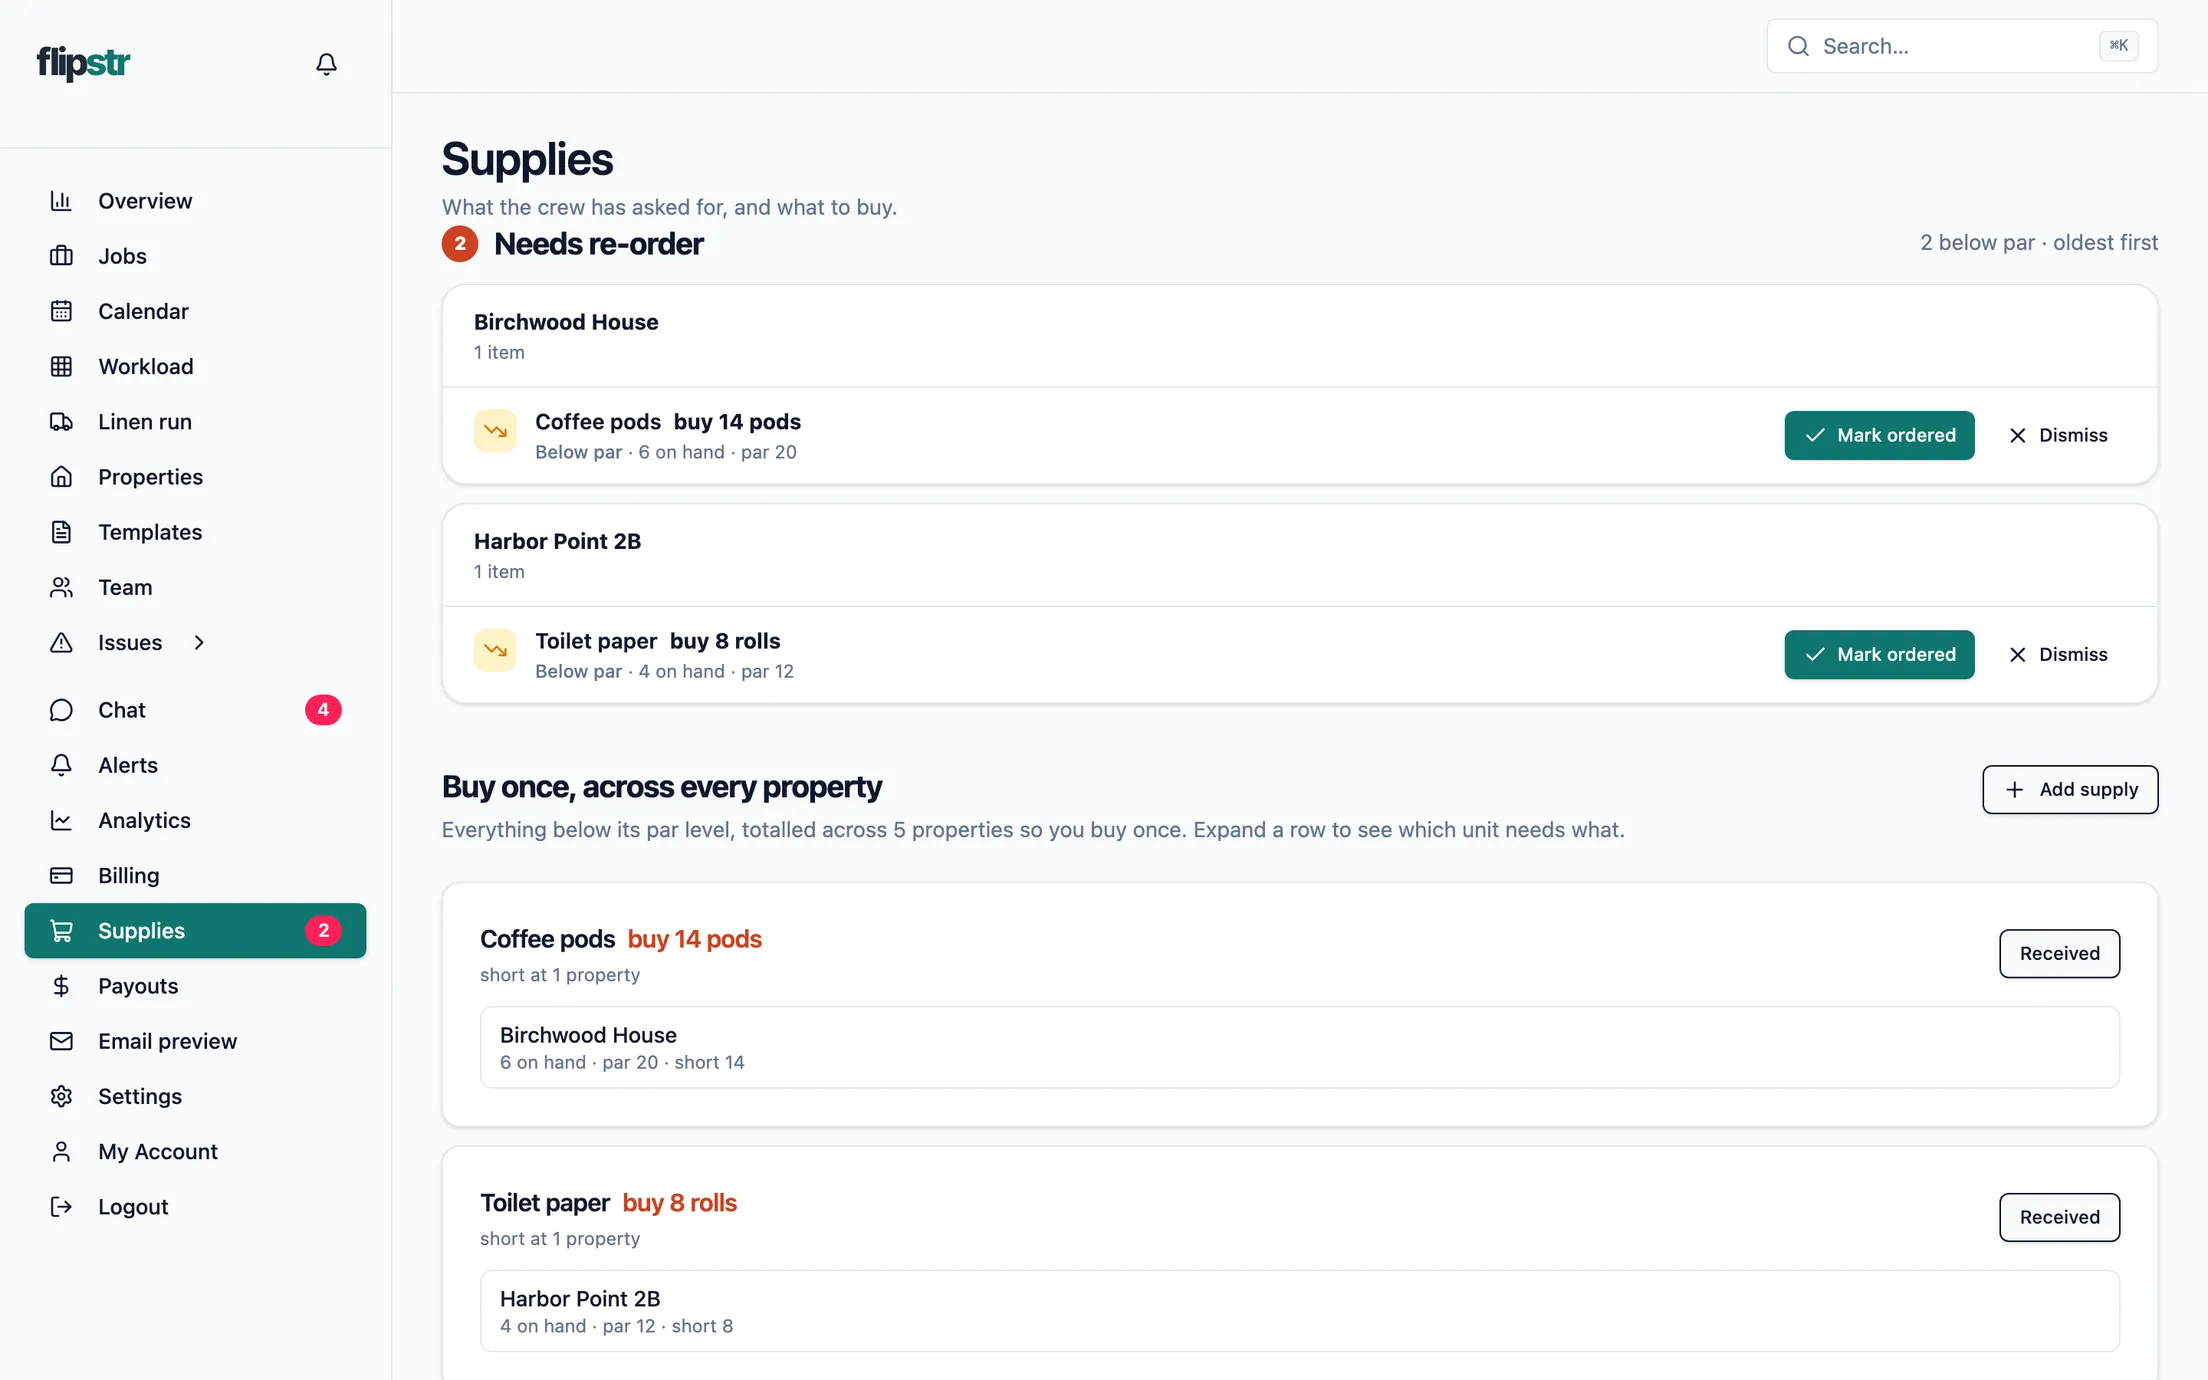This screenshot has height=1380, width=2208.
Task: Click the Toilet paper below-par trend icon
Action: click(495, 650)
